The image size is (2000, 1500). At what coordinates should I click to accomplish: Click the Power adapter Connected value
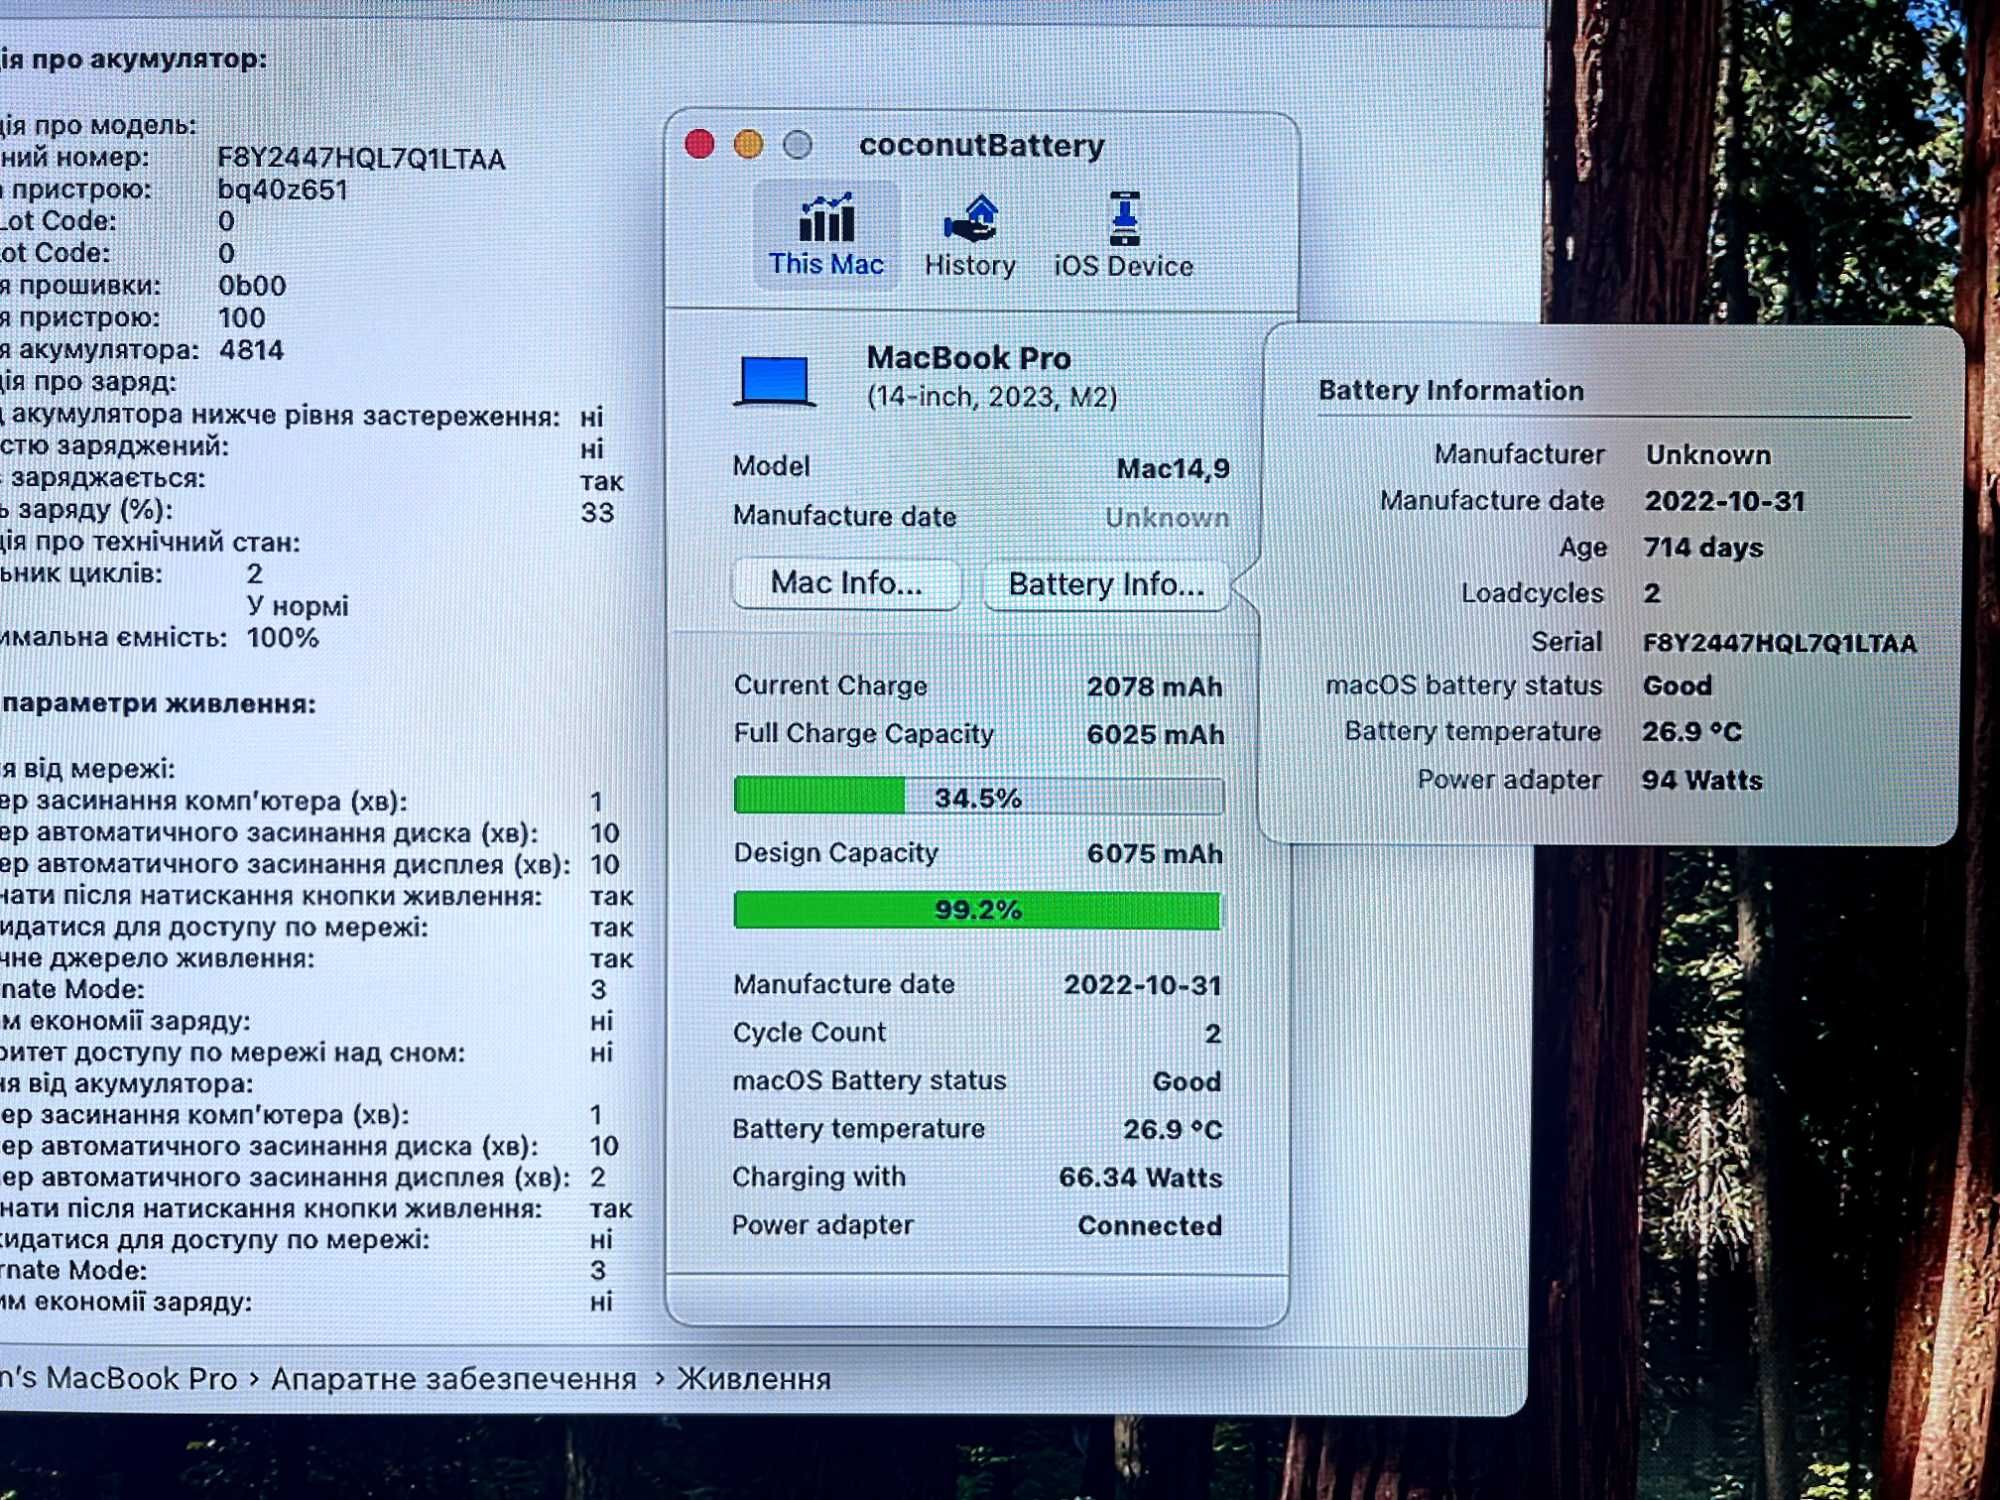(1149, 1226)
